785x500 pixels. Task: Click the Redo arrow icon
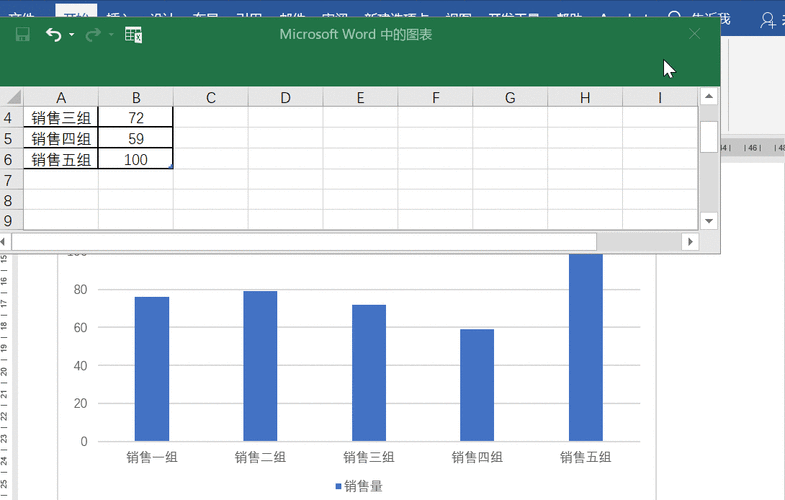point(93,35)
